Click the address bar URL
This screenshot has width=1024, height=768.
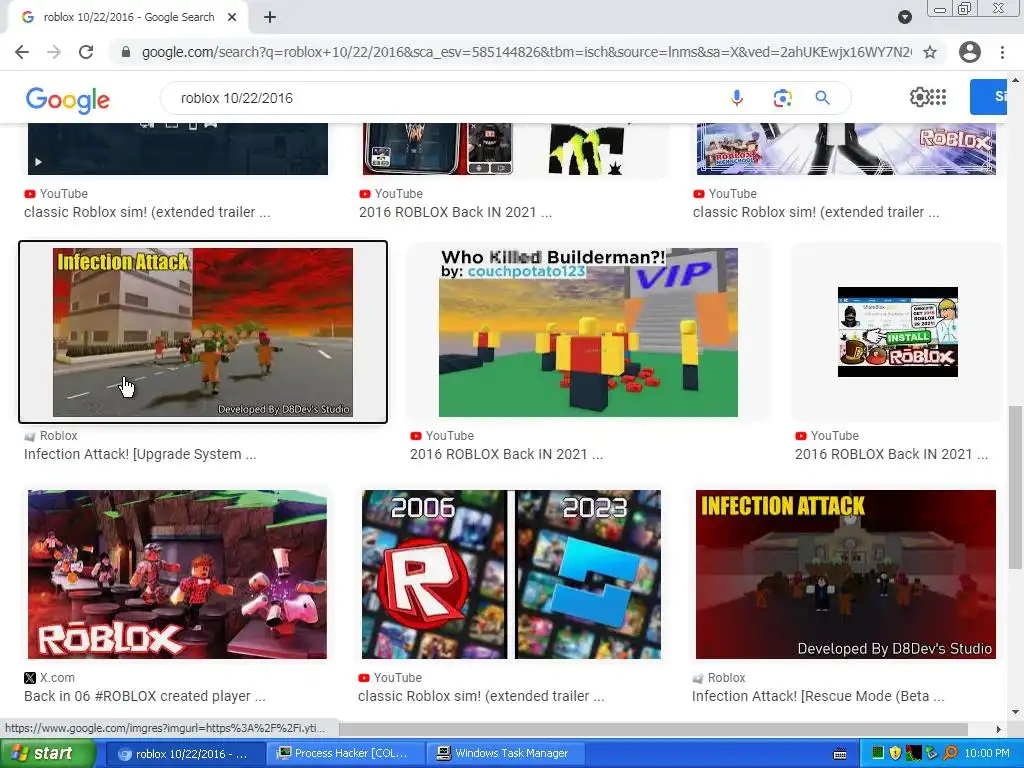pos(526,52)
